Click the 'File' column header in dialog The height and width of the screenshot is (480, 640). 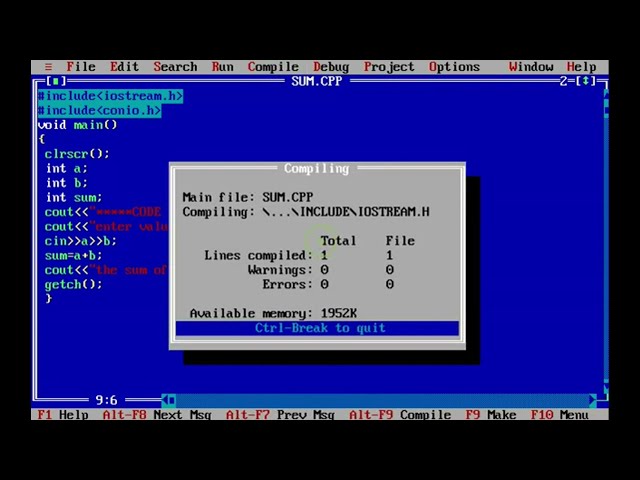(x=400, y=241)
